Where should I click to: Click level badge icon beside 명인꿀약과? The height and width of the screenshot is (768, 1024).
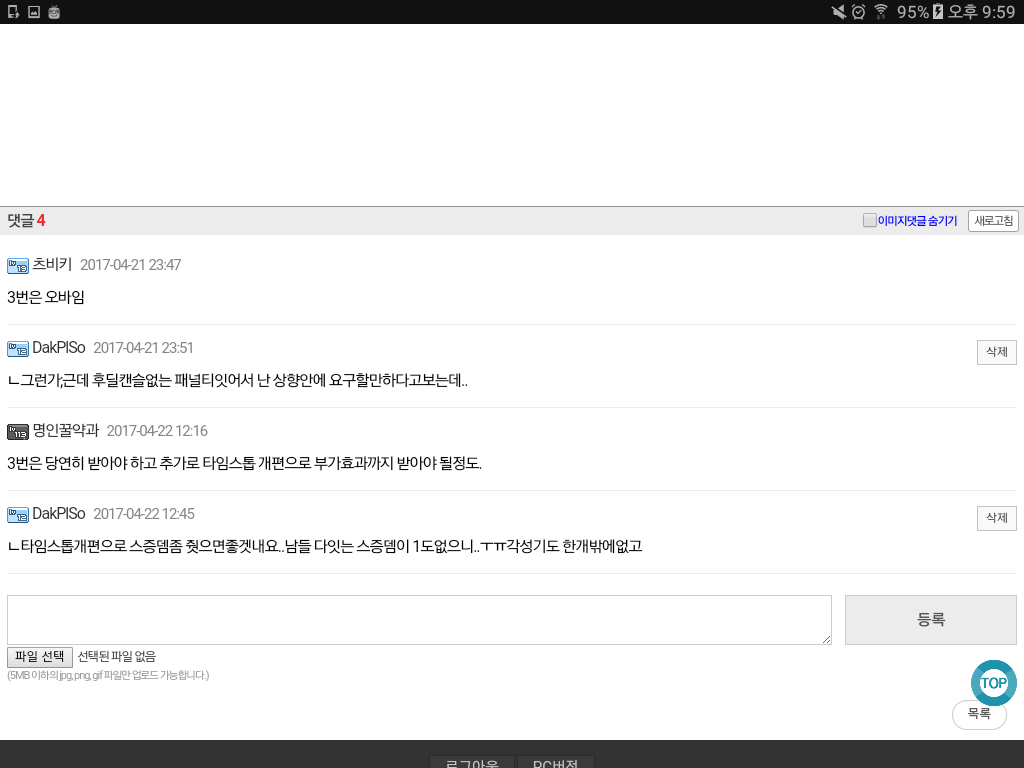(x=18, y=432)
